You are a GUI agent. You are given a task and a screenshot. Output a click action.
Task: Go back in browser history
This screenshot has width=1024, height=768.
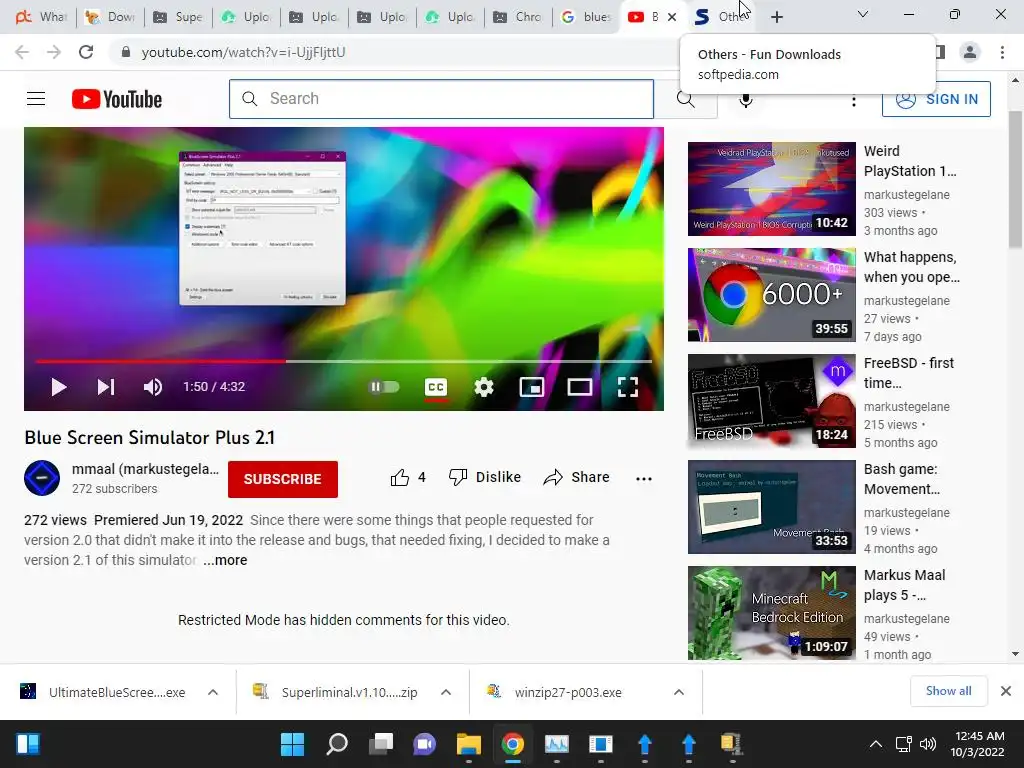click(x=22, y=52)
